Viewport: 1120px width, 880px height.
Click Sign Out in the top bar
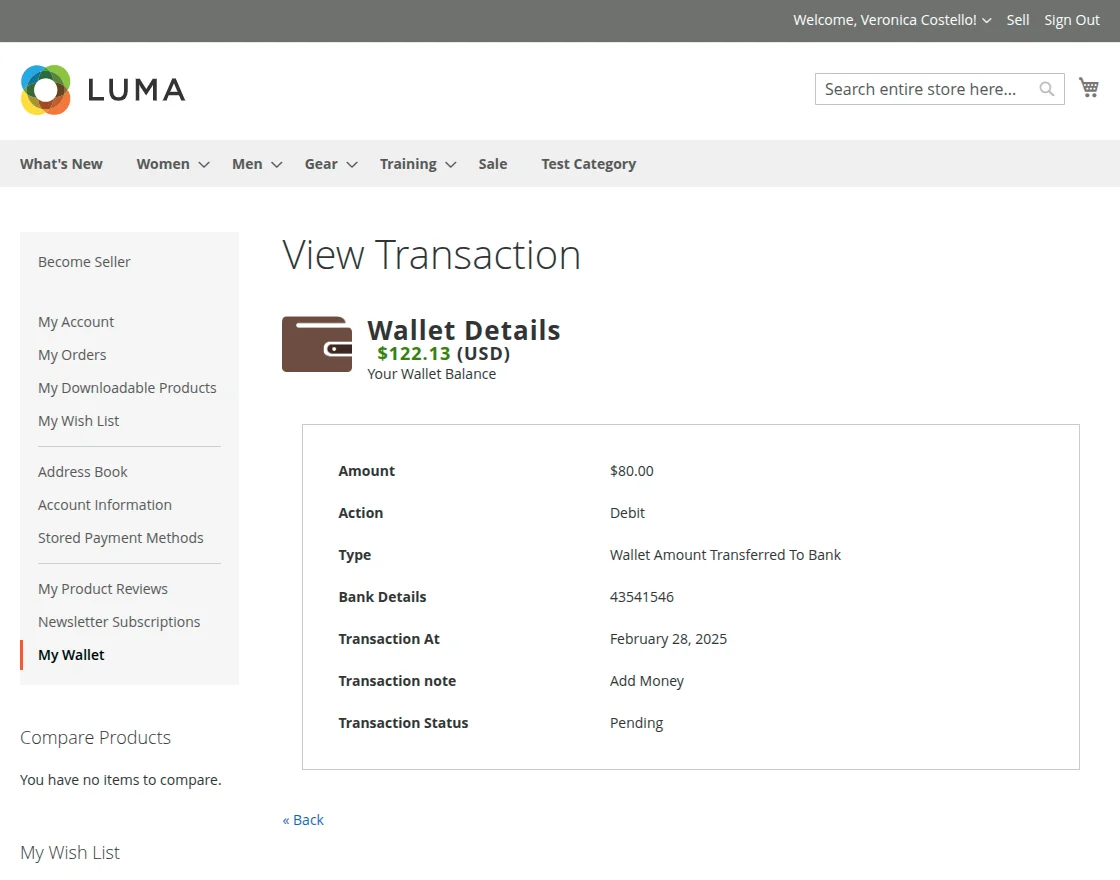pyautogui.click(x=1071, y=19)
